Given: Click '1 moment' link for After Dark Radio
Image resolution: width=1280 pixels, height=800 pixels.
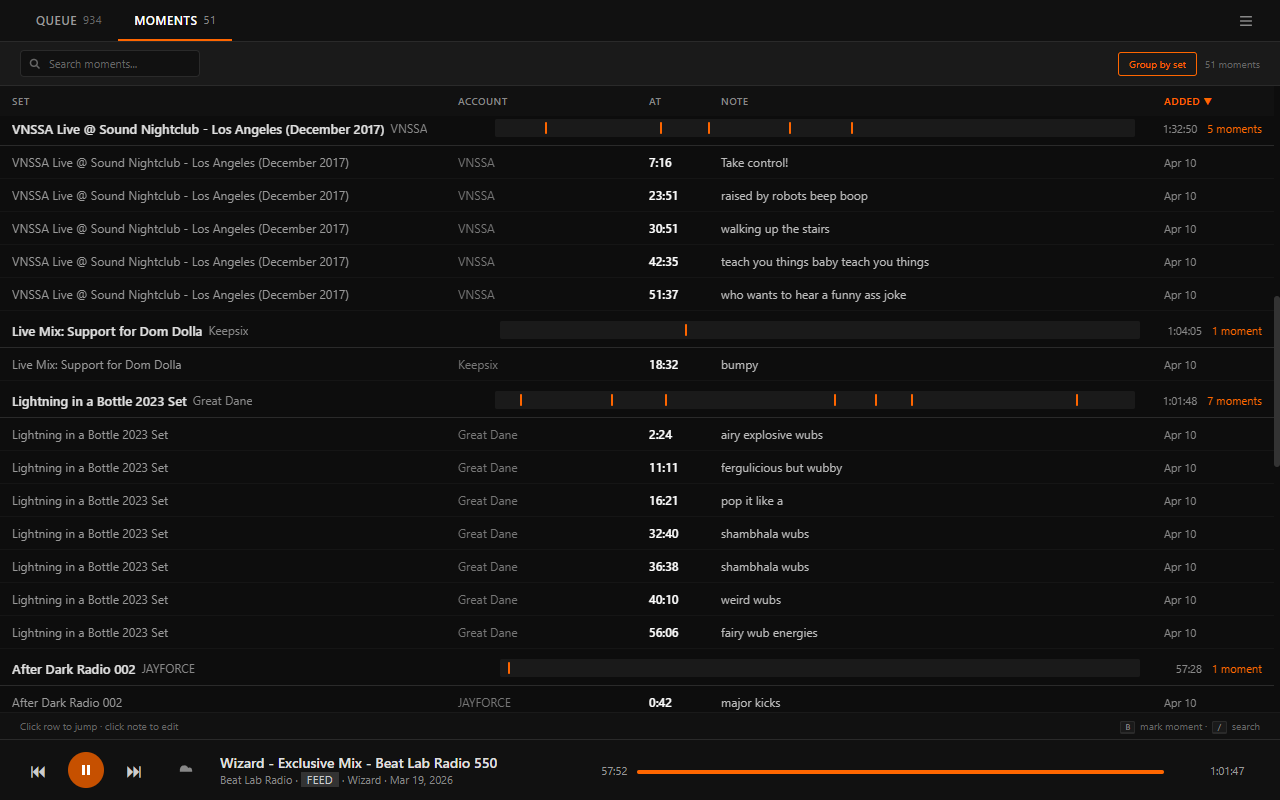Looking at the screenshot, I should [1237, 669].
